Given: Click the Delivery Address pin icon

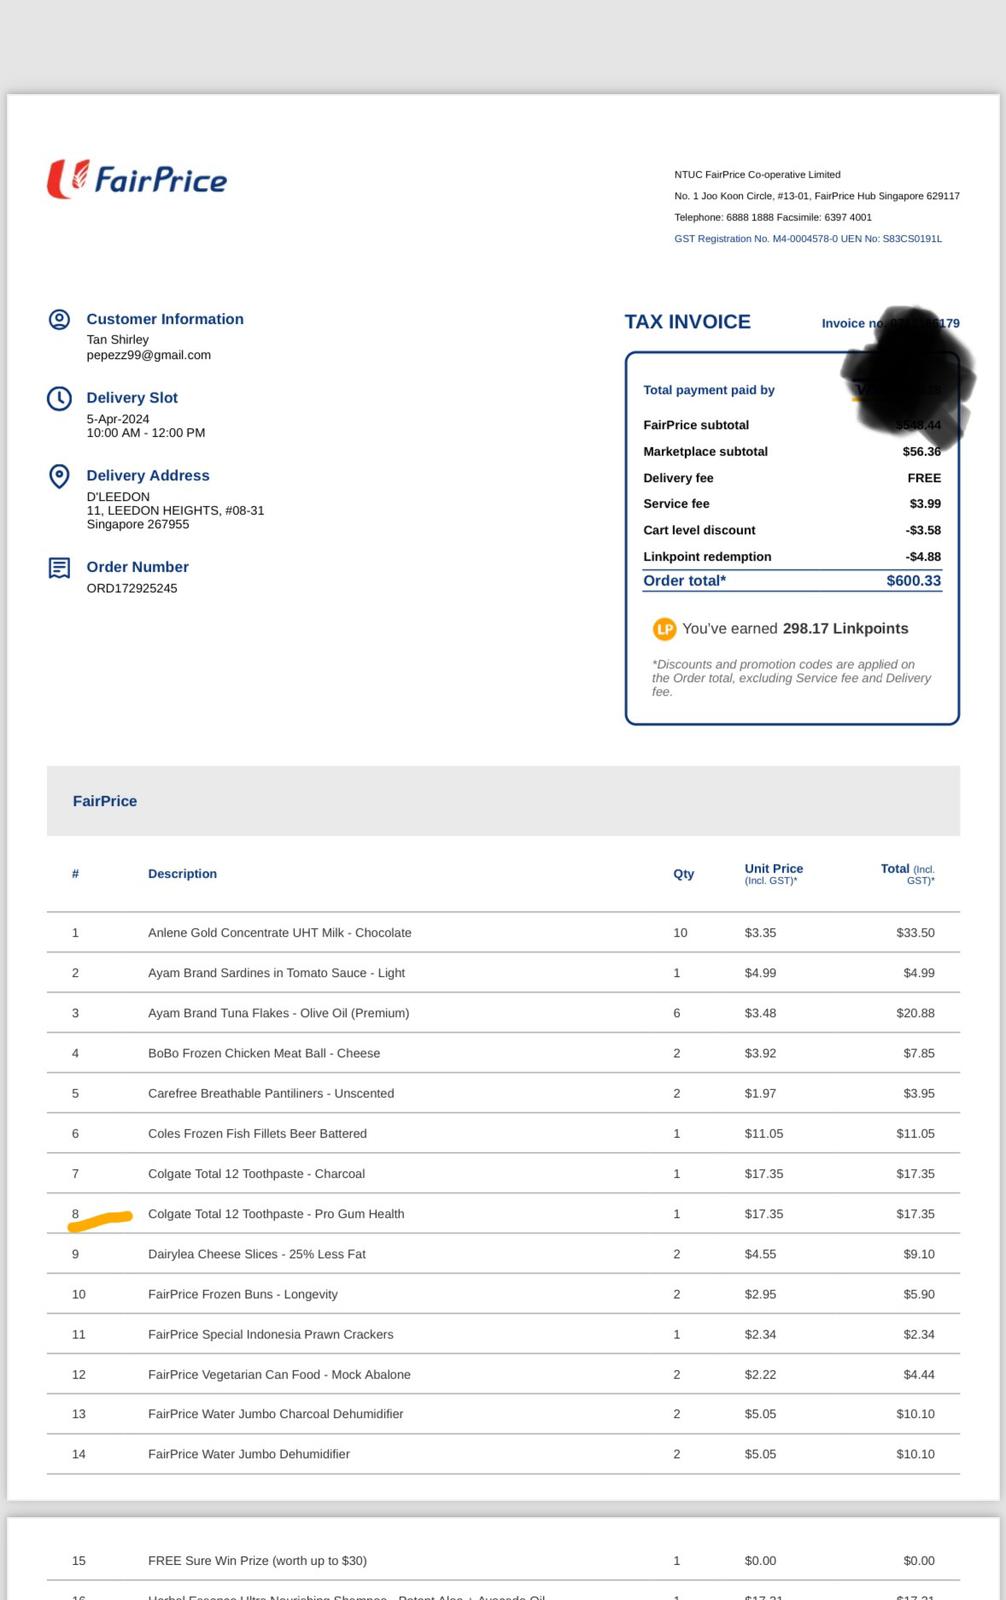Looking at the screenshot, I should (59, 476).
